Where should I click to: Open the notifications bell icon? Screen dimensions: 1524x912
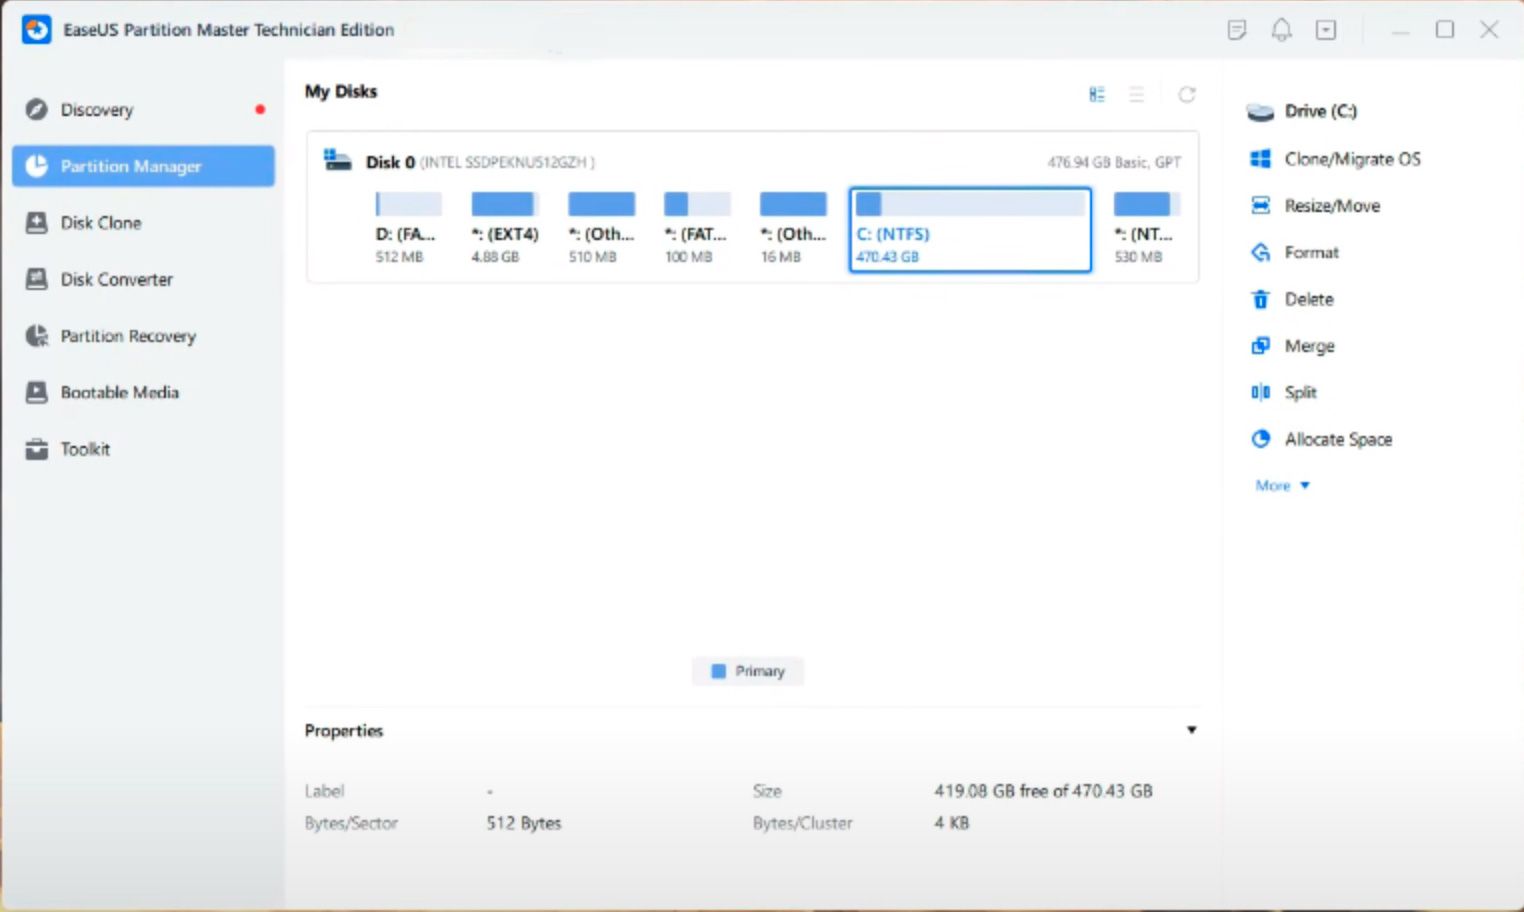click(x=1281, y=30)
